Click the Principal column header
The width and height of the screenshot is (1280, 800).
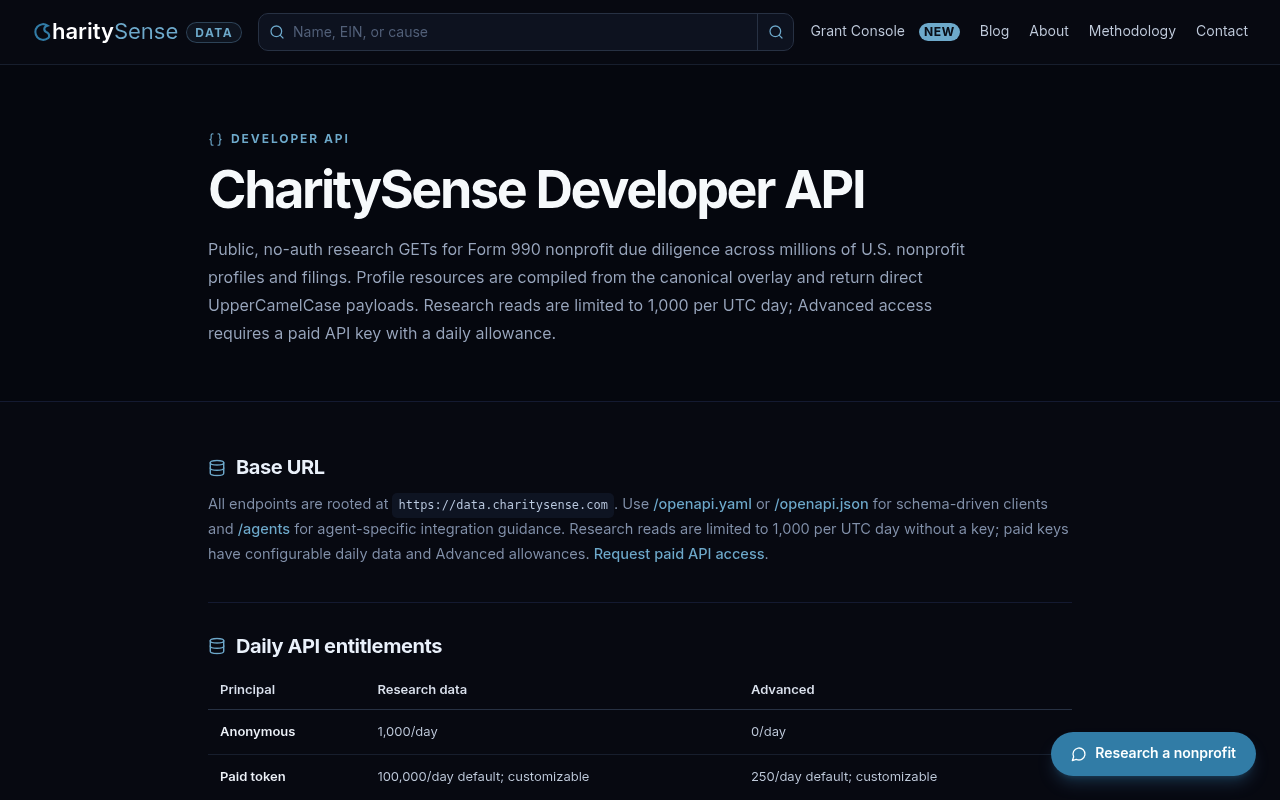[248, 690]
